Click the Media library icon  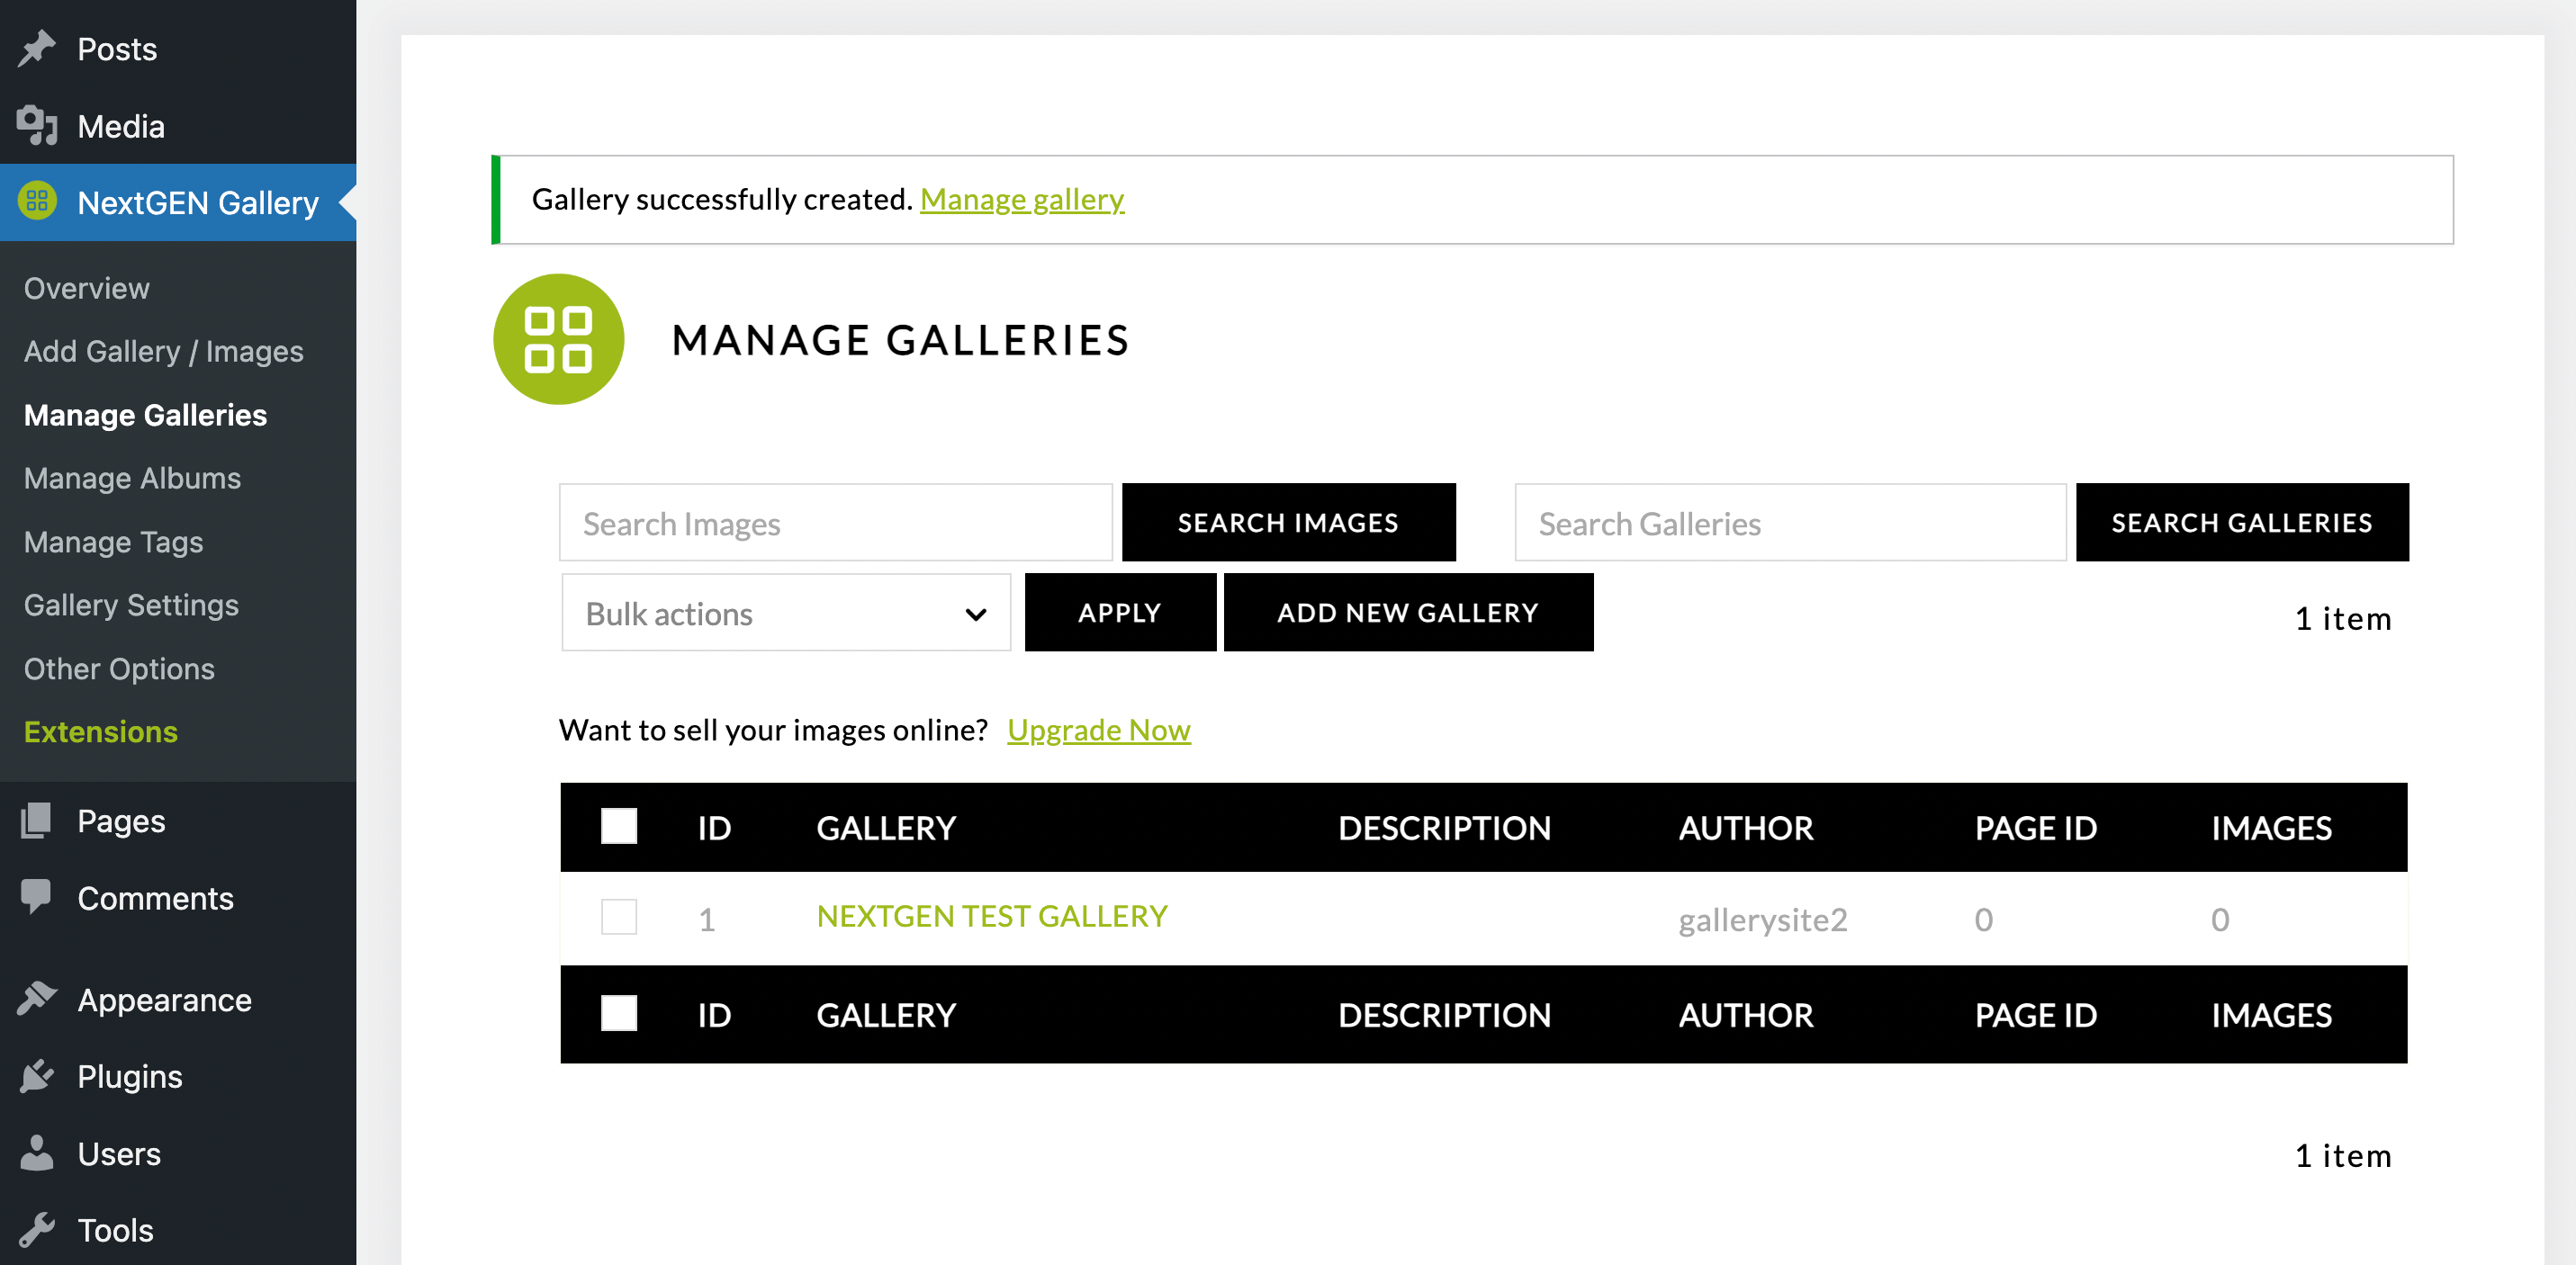click(37, 126)
